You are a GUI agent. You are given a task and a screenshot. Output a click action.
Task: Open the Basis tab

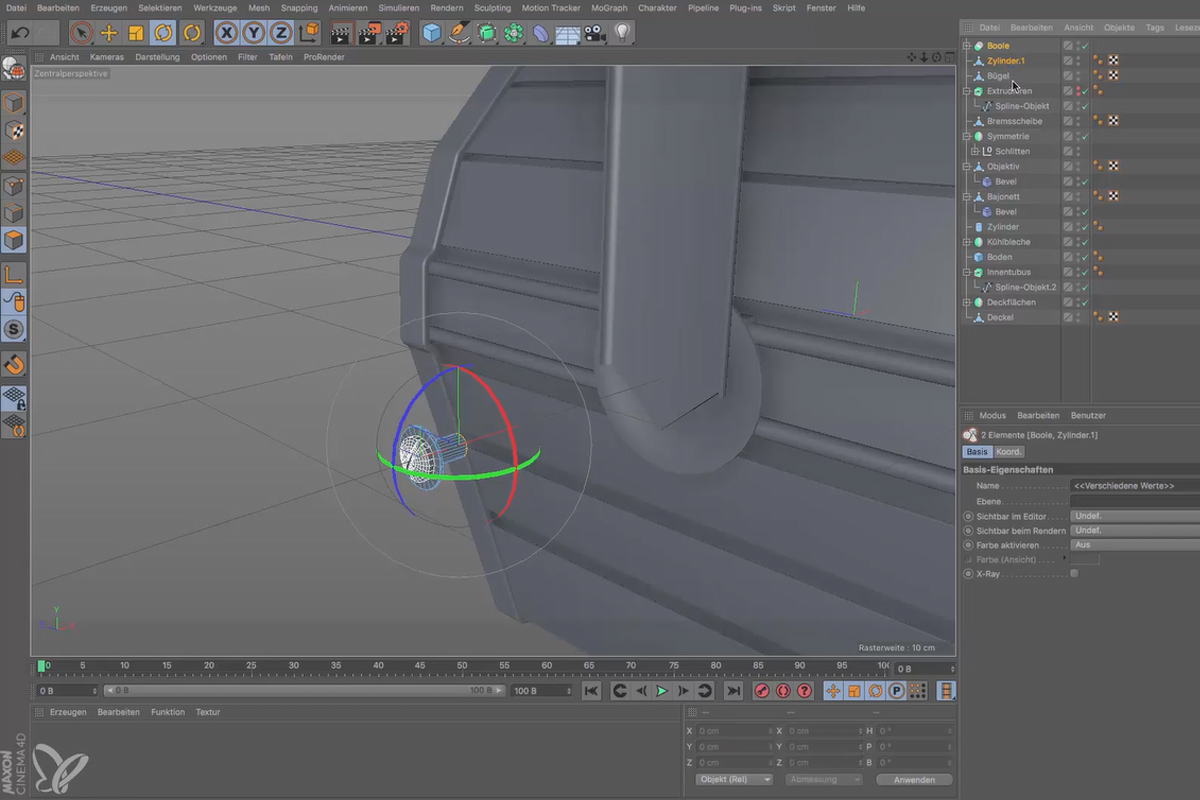coord(977,452)
